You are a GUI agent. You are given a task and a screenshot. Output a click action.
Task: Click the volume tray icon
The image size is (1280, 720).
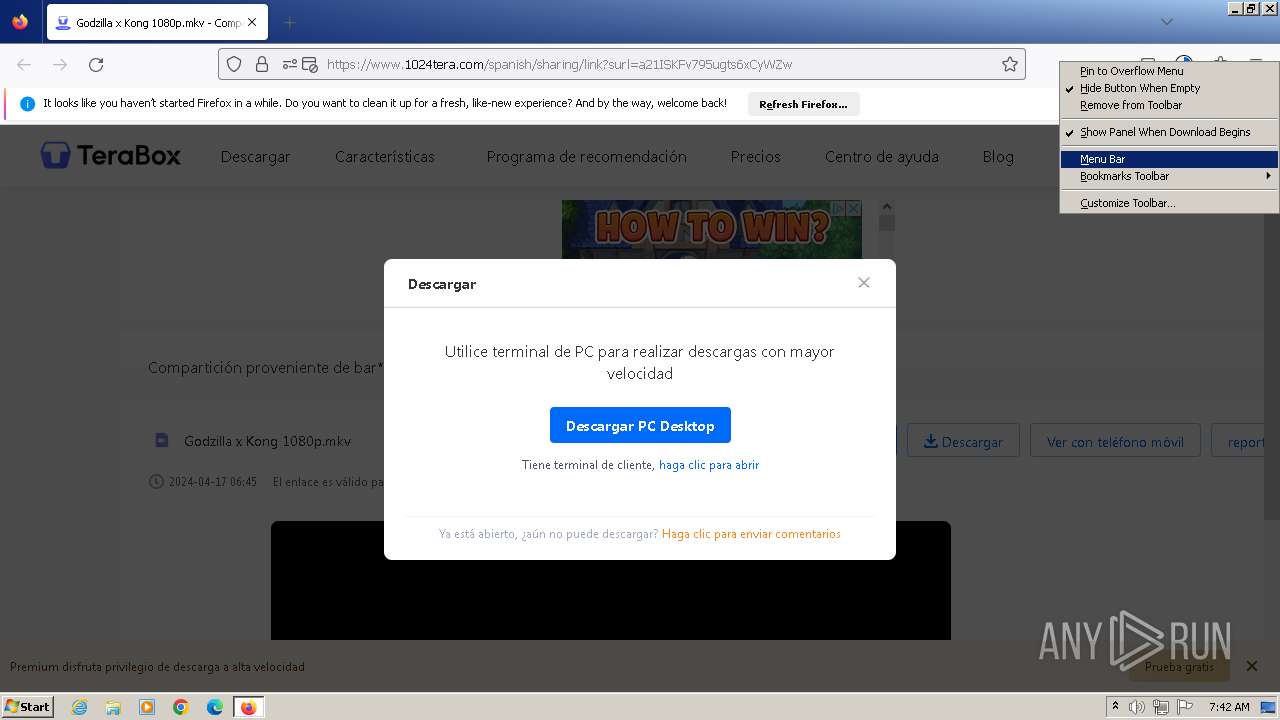(x=1137, y=707)
